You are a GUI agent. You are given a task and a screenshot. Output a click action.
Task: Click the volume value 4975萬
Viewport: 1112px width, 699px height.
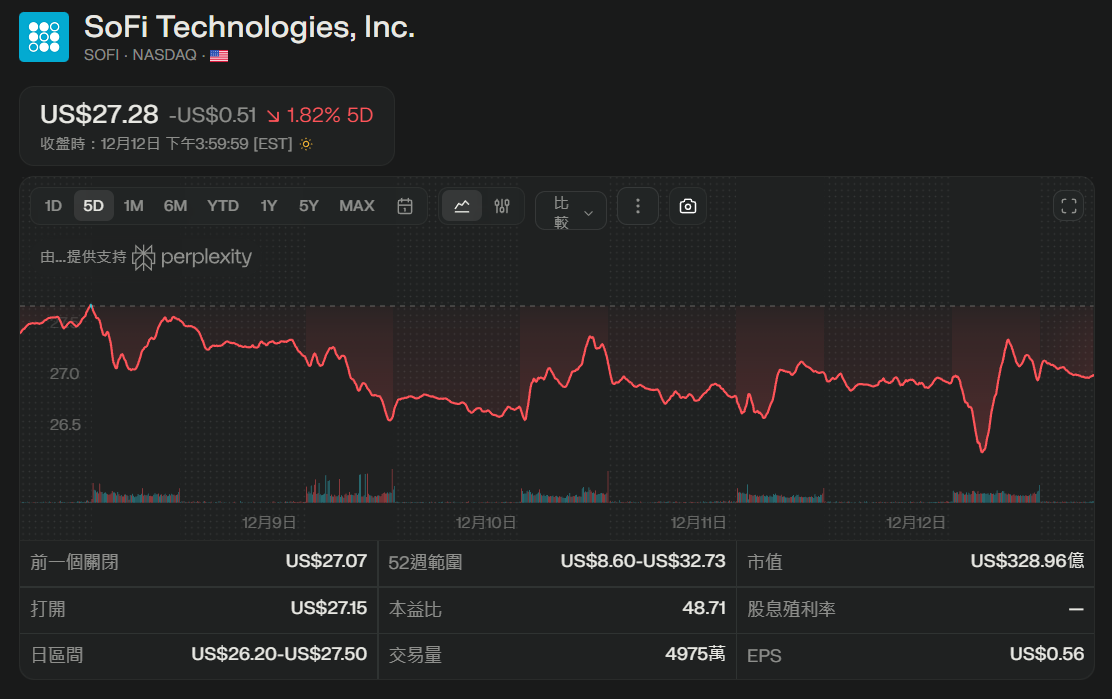[695, 654]
